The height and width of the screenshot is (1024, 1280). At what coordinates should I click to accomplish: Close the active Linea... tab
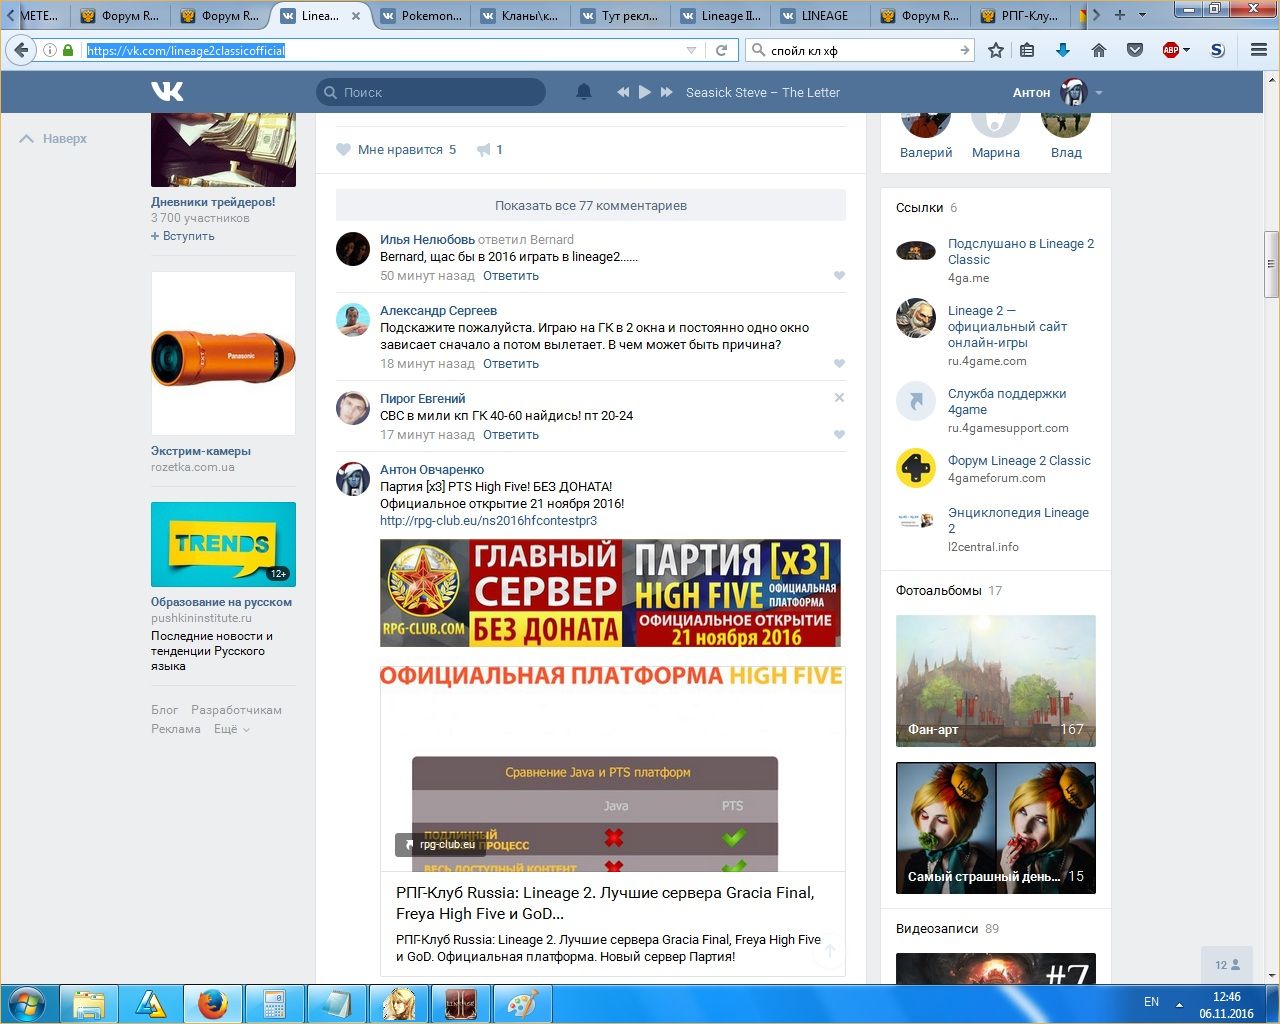355,16
